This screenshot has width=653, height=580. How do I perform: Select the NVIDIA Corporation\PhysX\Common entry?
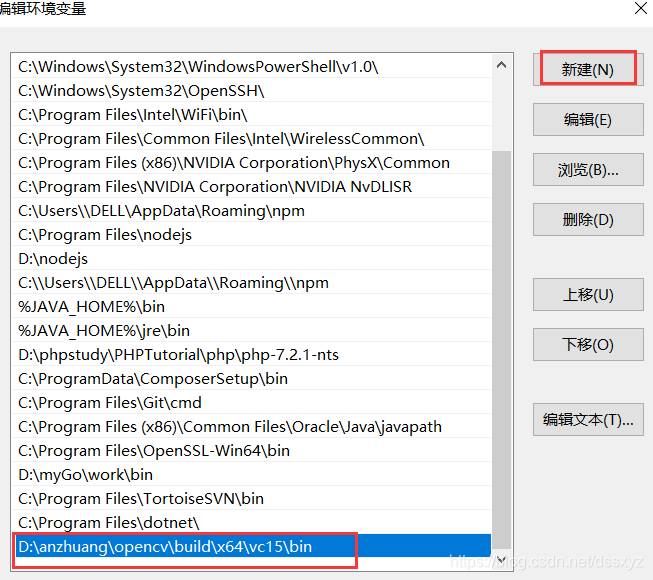[252, 163]
